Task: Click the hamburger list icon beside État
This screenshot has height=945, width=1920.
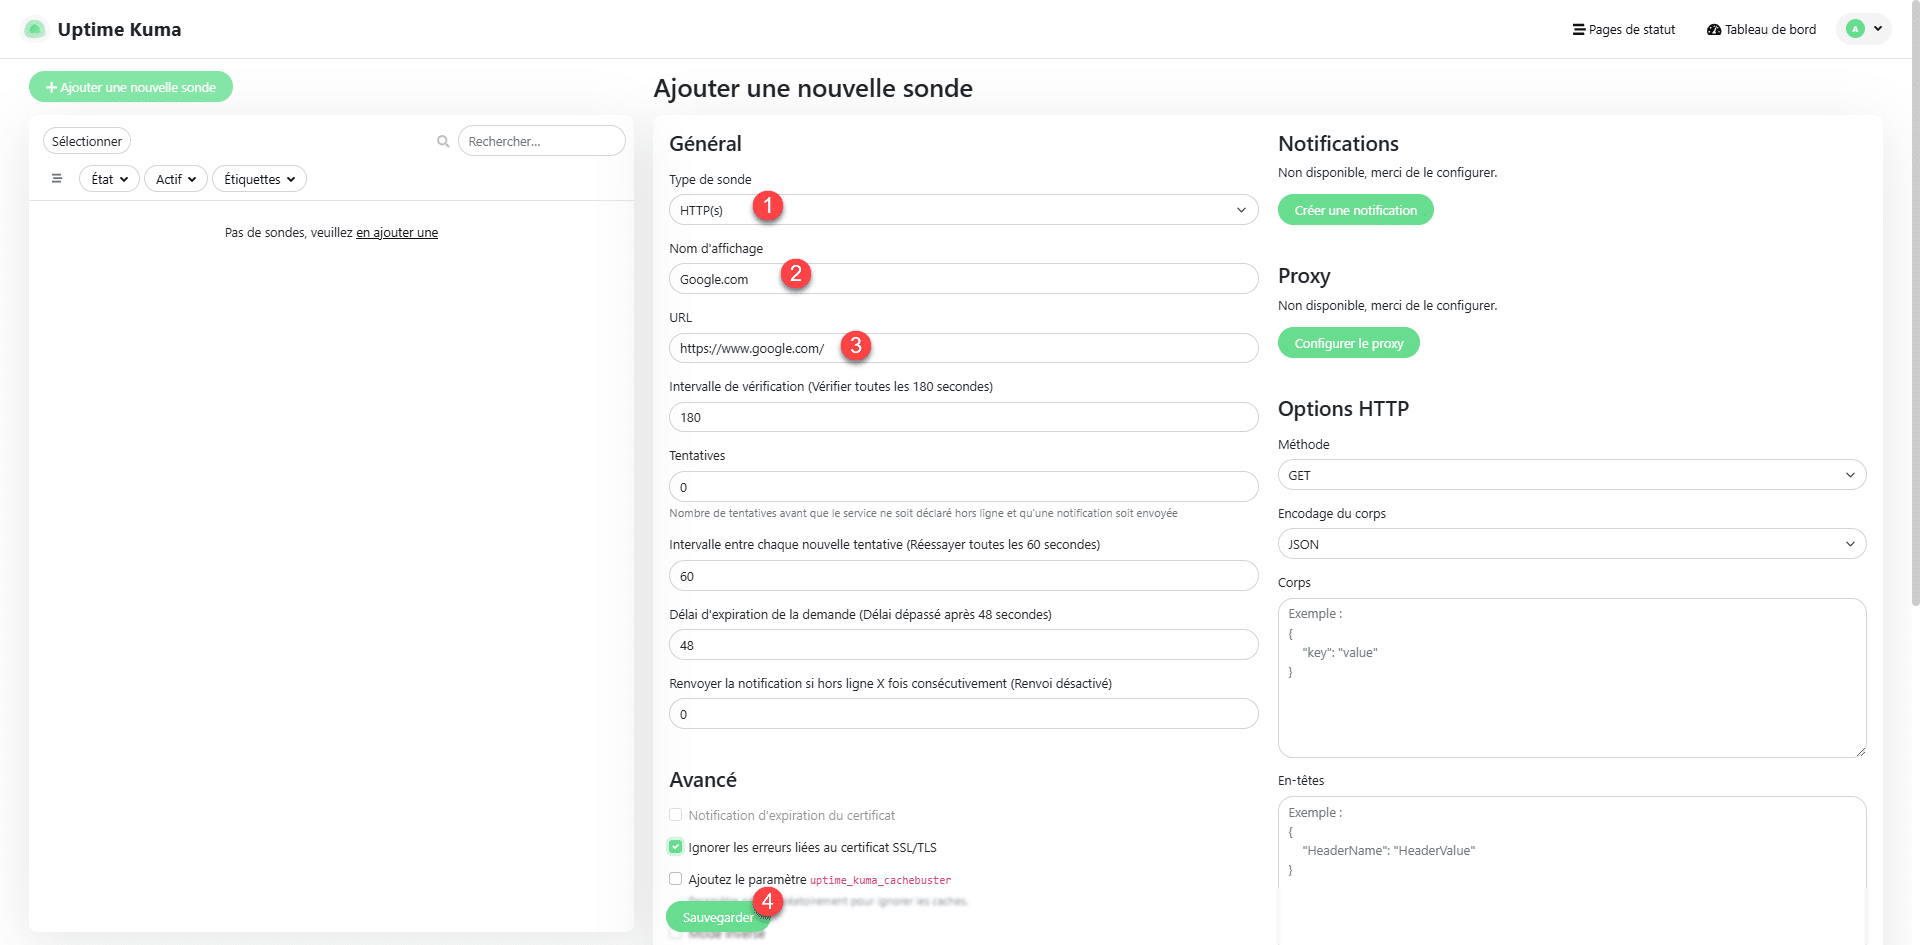Action: 57,179
